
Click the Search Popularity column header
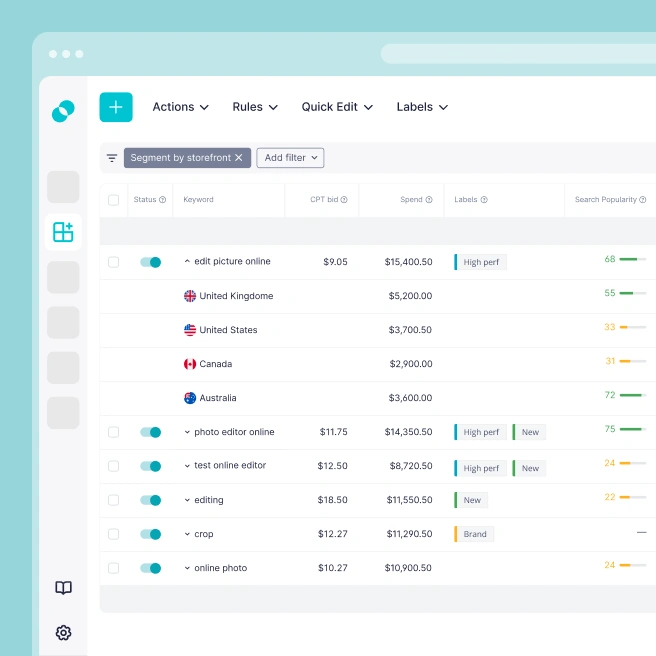(x=605, y=200)
